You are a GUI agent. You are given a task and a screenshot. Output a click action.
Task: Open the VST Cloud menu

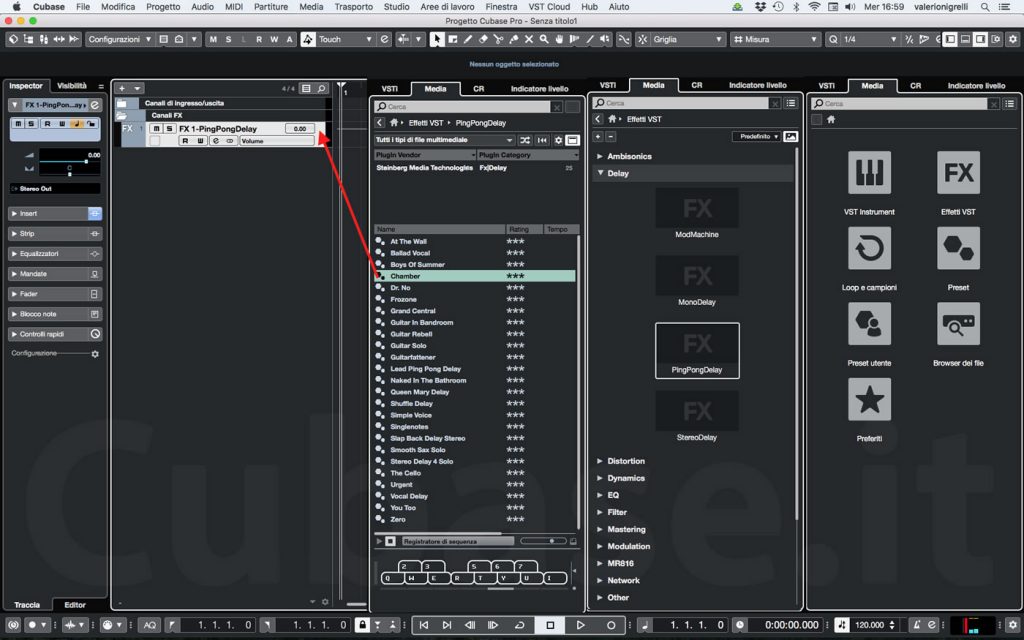[x=549, y=7]
